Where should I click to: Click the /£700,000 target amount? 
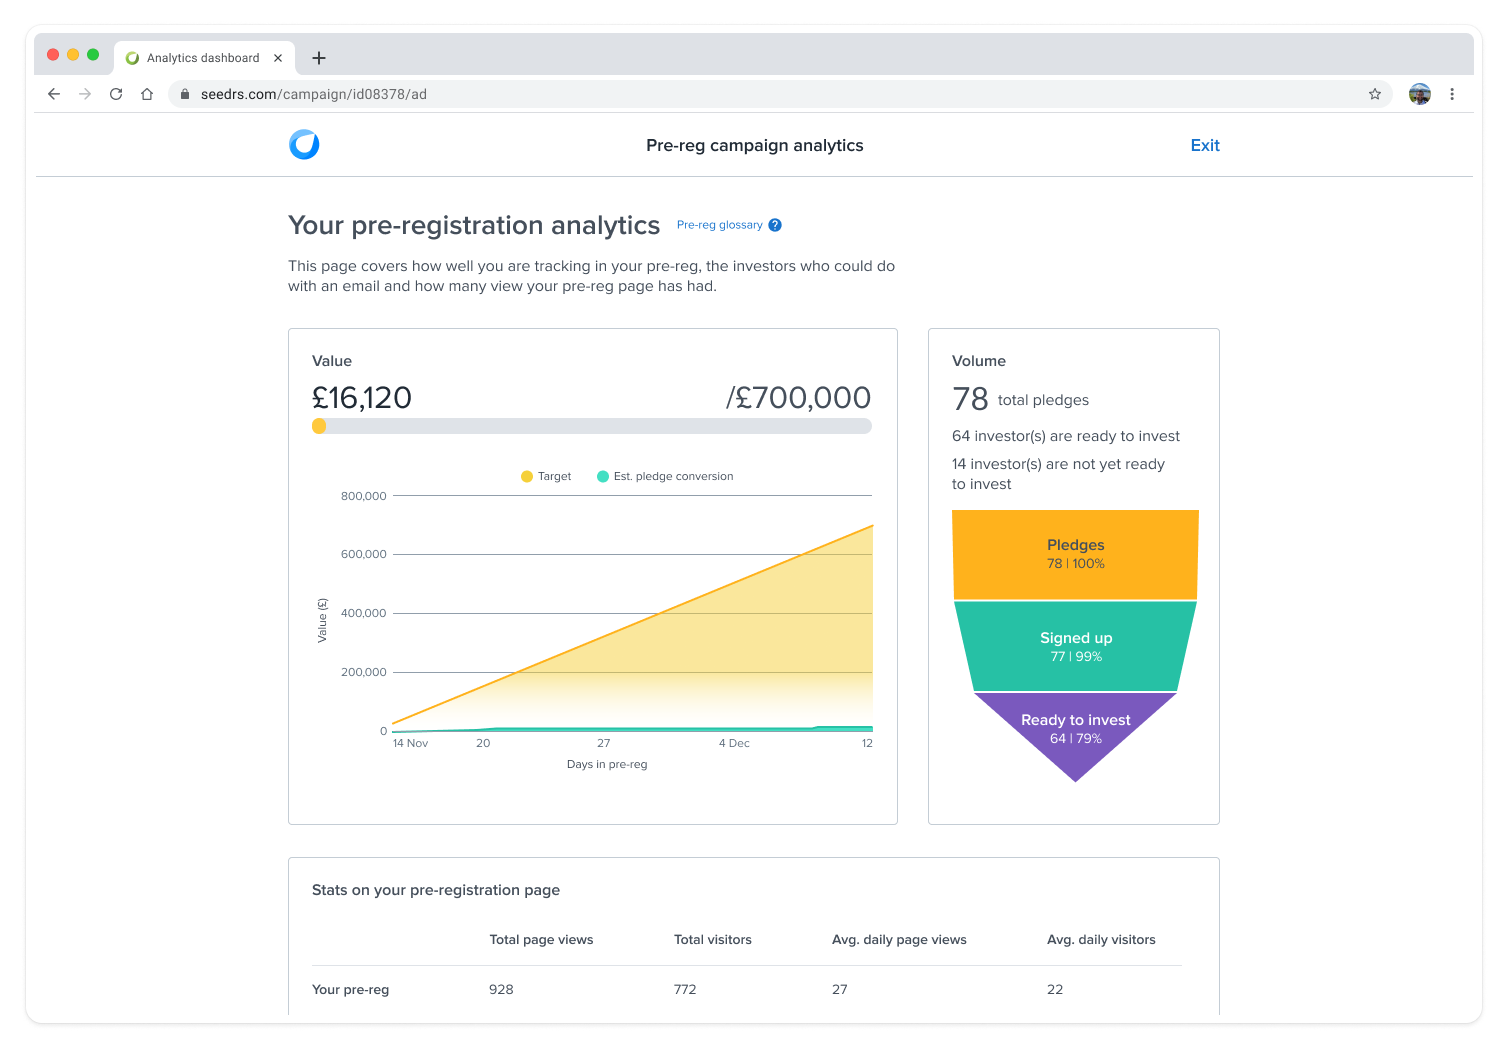coord(798,398)
